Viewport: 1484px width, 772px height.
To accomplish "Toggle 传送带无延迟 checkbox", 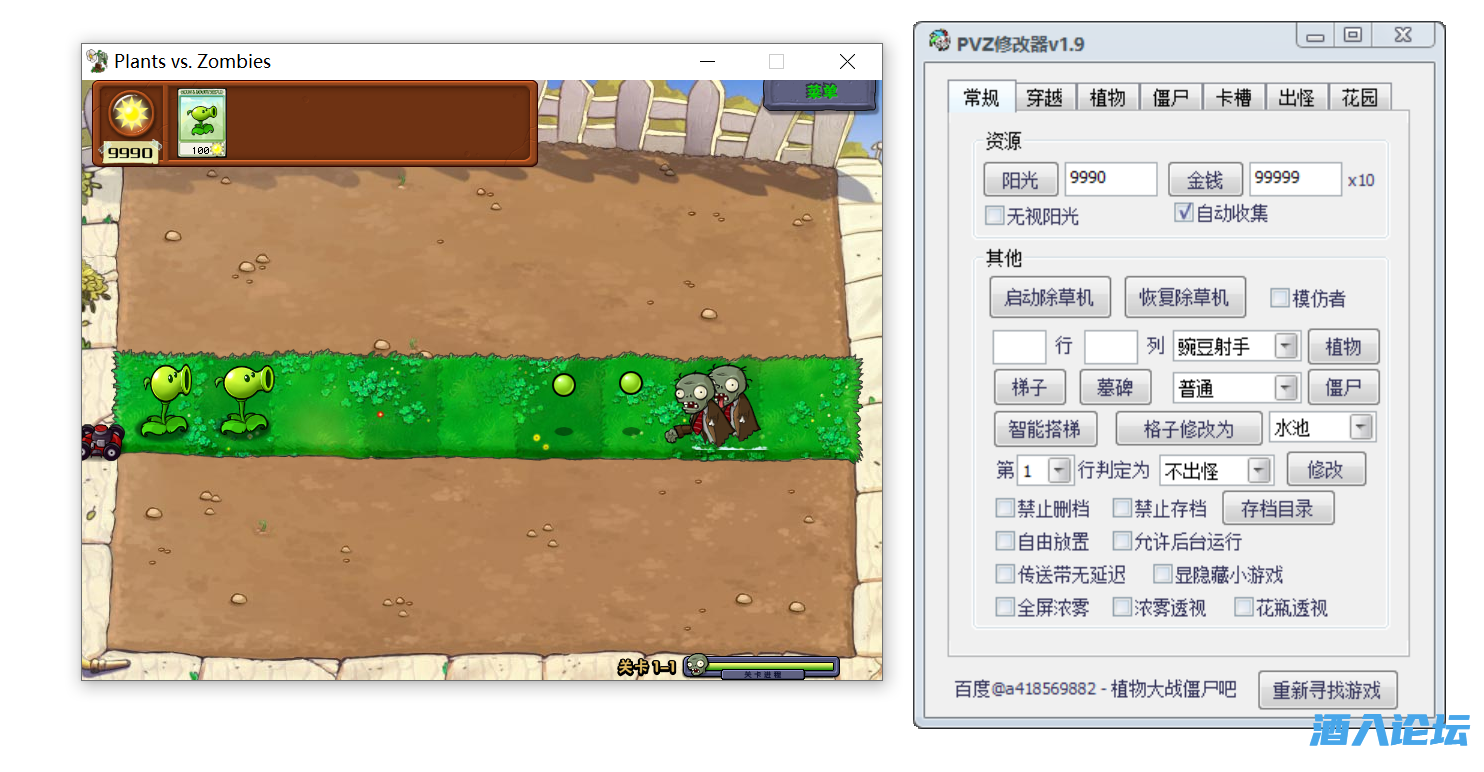I will click(x=1005, y=574).
